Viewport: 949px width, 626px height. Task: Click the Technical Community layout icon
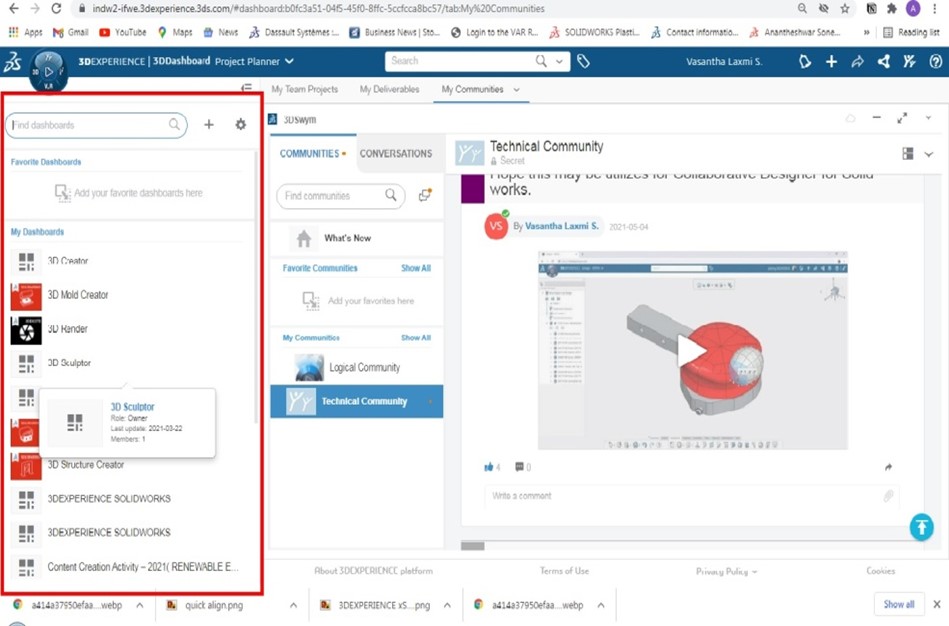pos(907,154)
